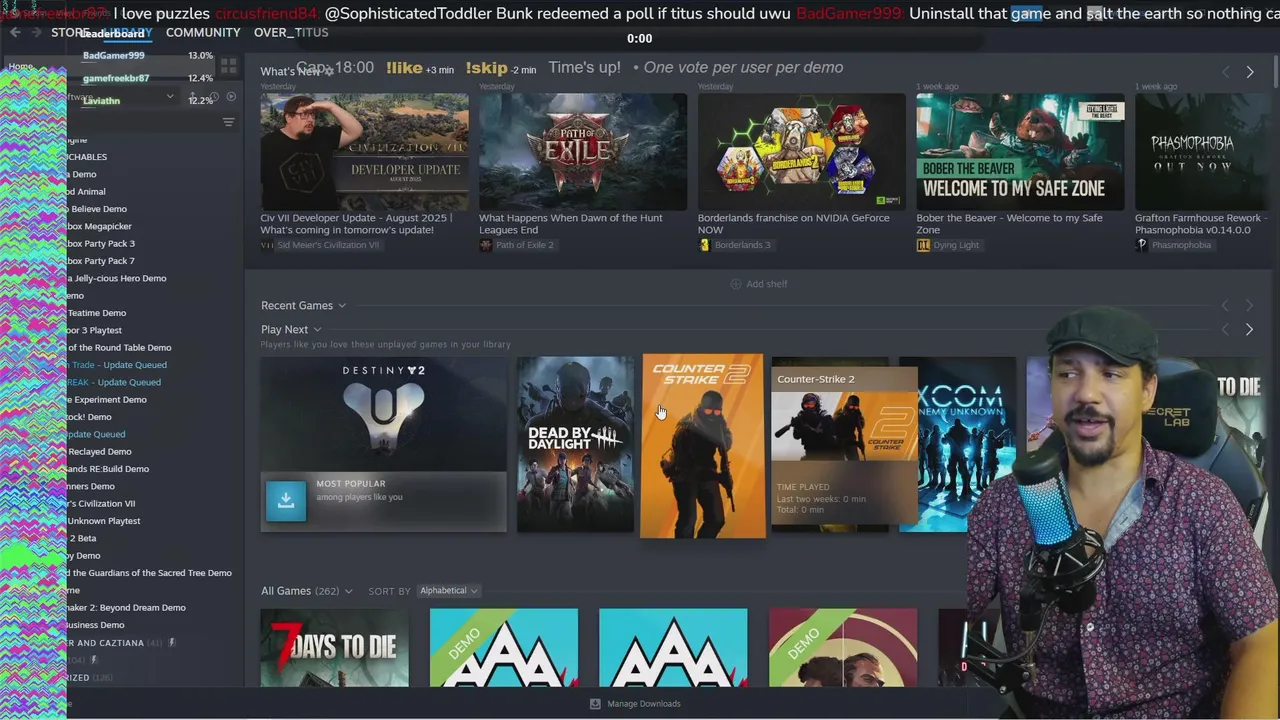
Task: Open the COMMUNITY tab
Action: (203, 32)
